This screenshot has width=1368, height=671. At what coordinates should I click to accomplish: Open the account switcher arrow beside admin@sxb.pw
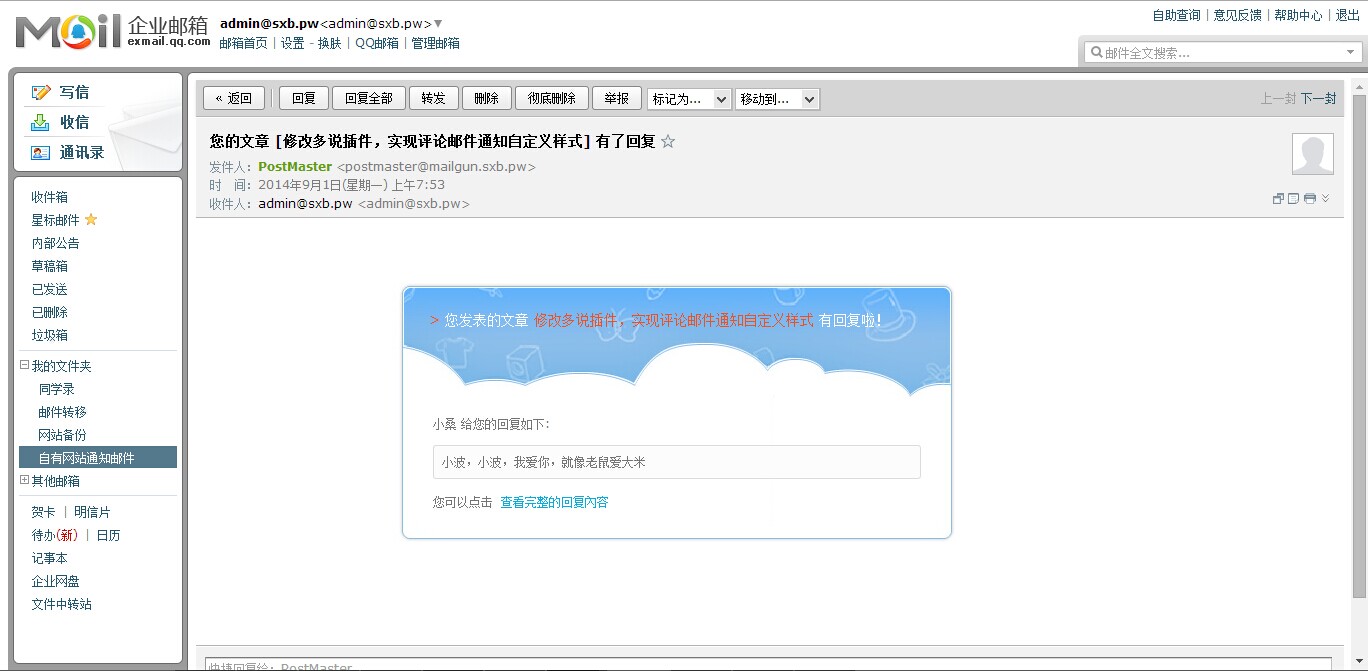point(439,24)
